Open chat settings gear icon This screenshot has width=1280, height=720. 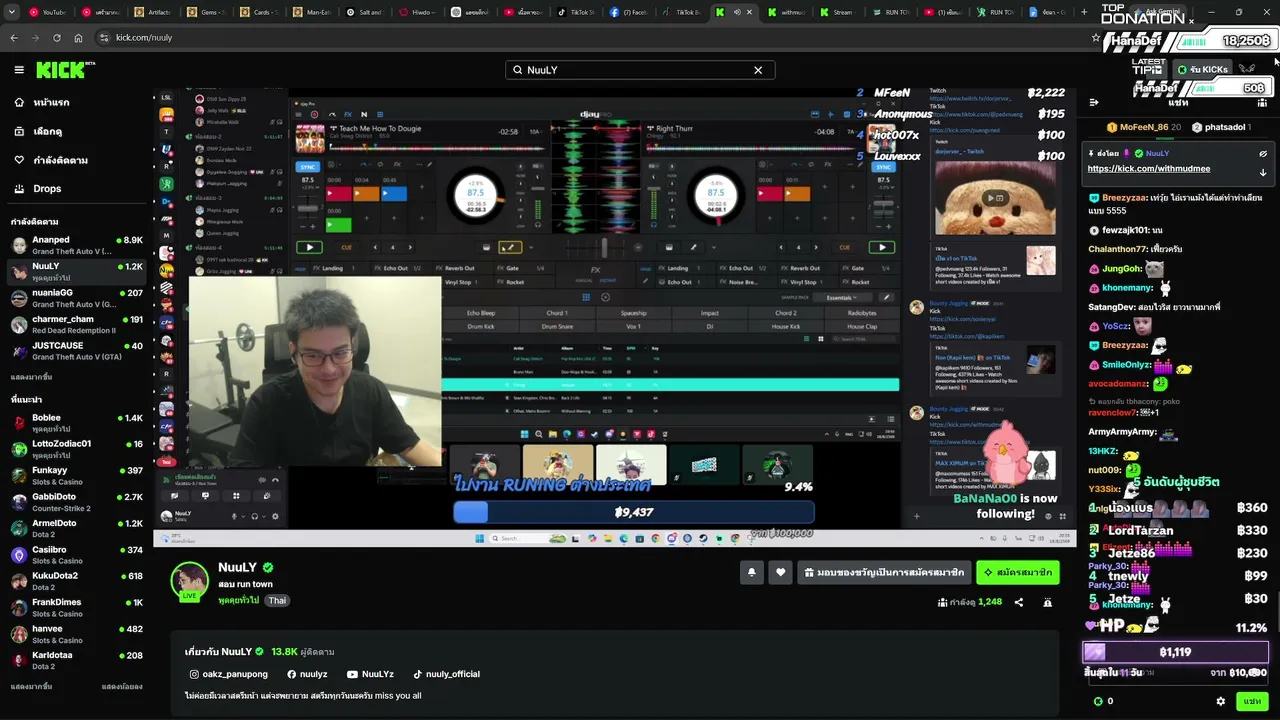[x=1221, y=702]
